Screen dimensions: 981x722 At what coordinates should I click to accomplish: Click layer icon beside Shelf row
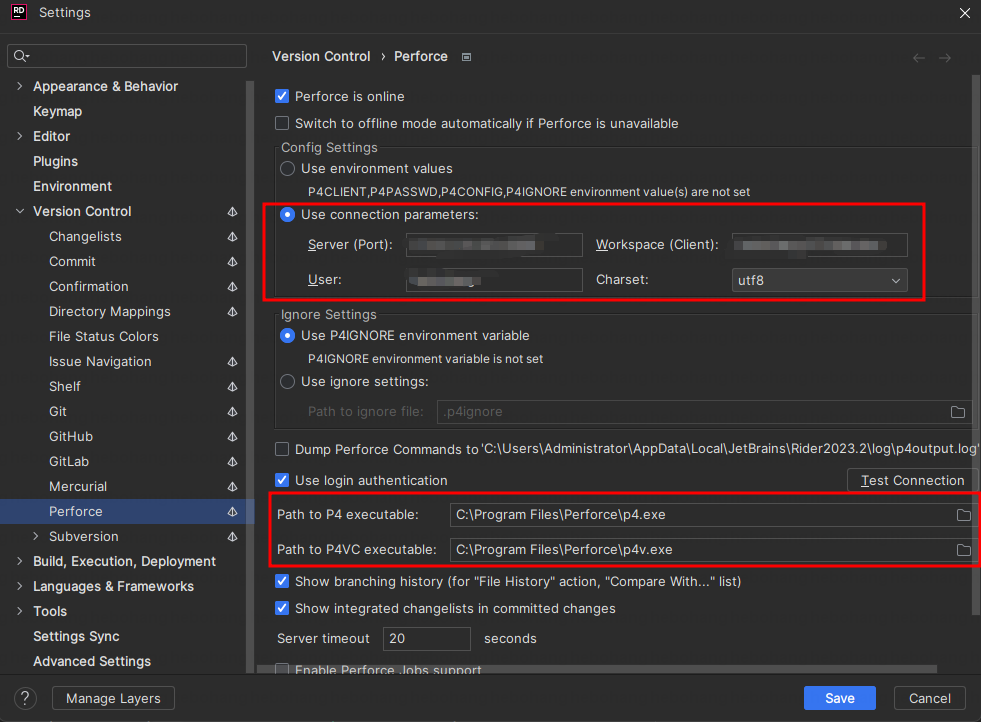click(233, 387)
